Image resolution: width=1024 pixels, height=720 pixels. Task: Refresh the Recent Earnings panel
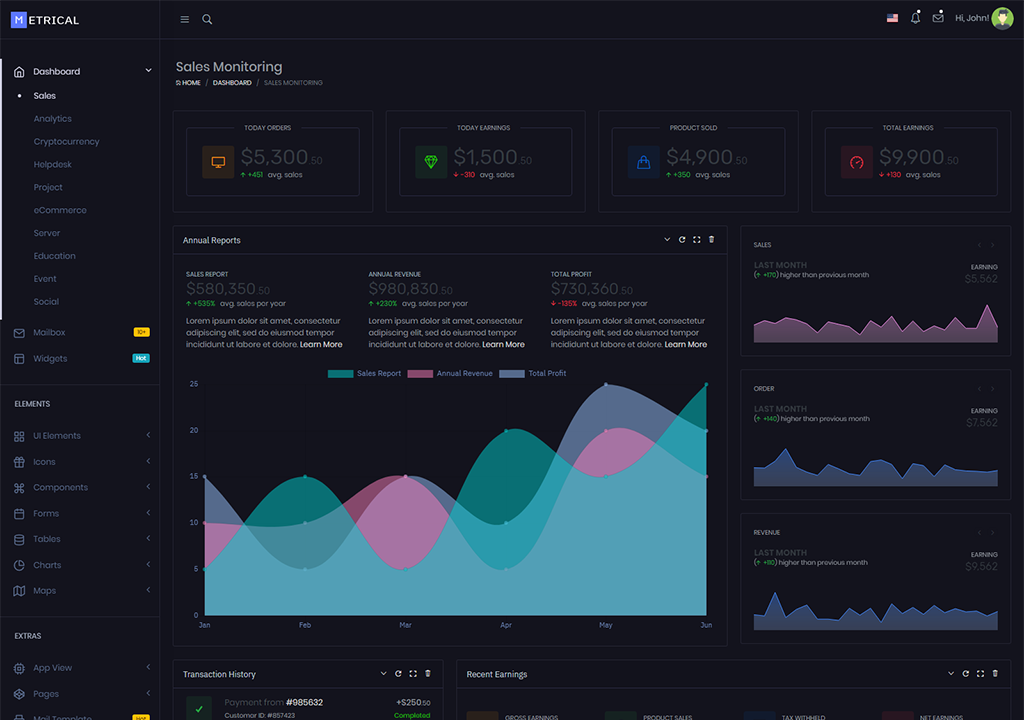pyautogui.click(x=966, y=674)
